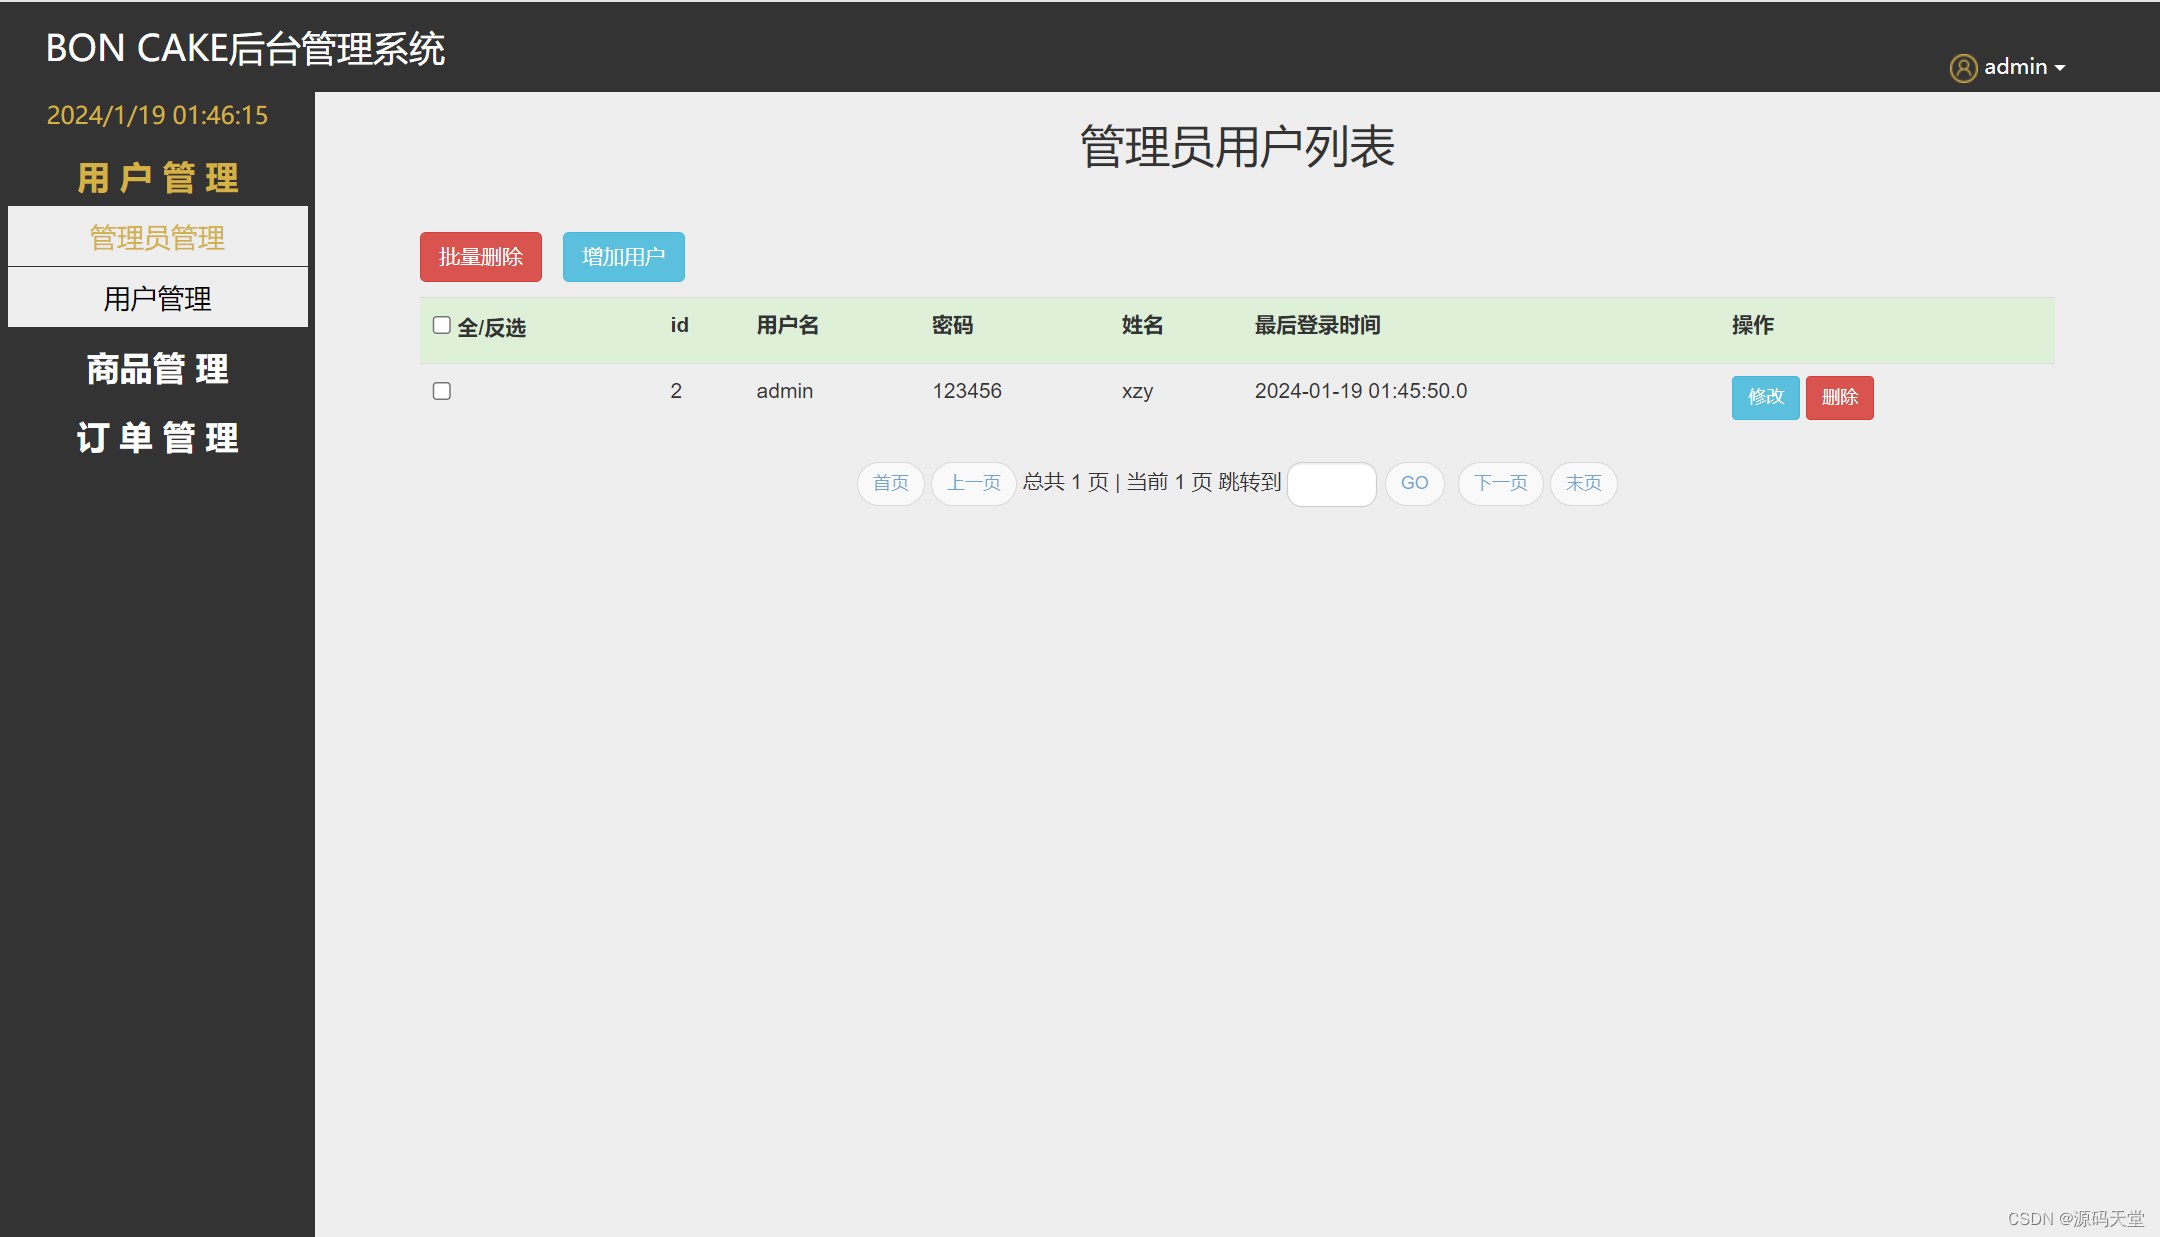The width and height of the screenshot is (2160, 1237).
Task: Open the admin dropdown caret
Action: tap(2060, 68)
